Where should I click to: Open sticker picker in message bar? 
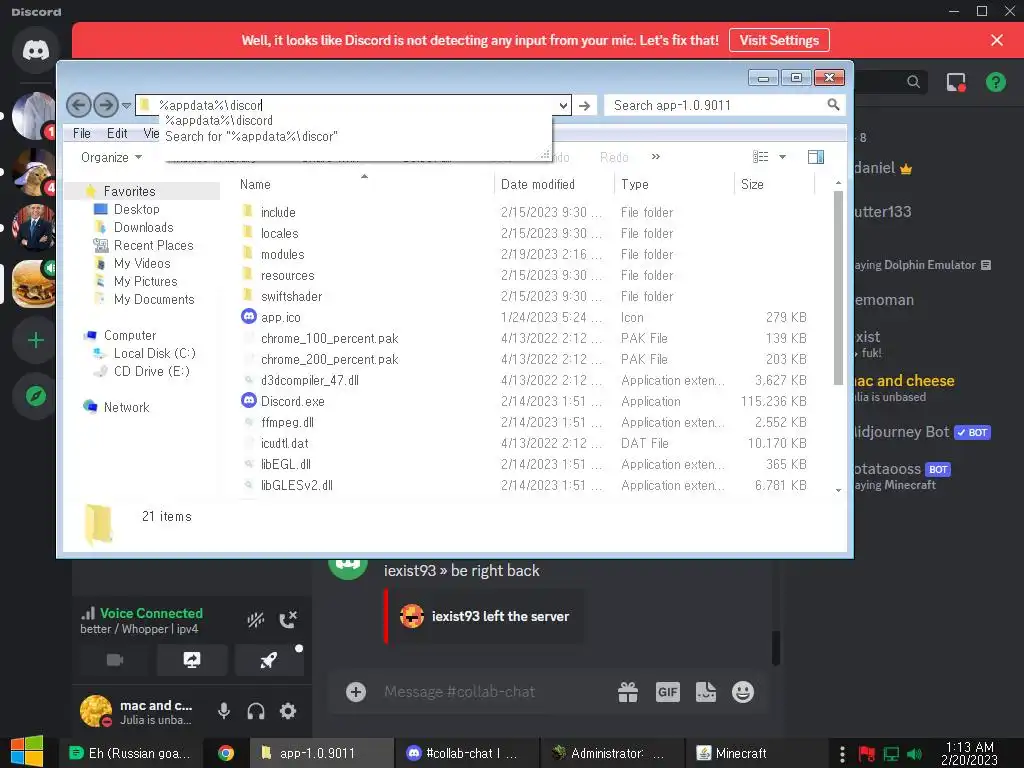(706, 692)
